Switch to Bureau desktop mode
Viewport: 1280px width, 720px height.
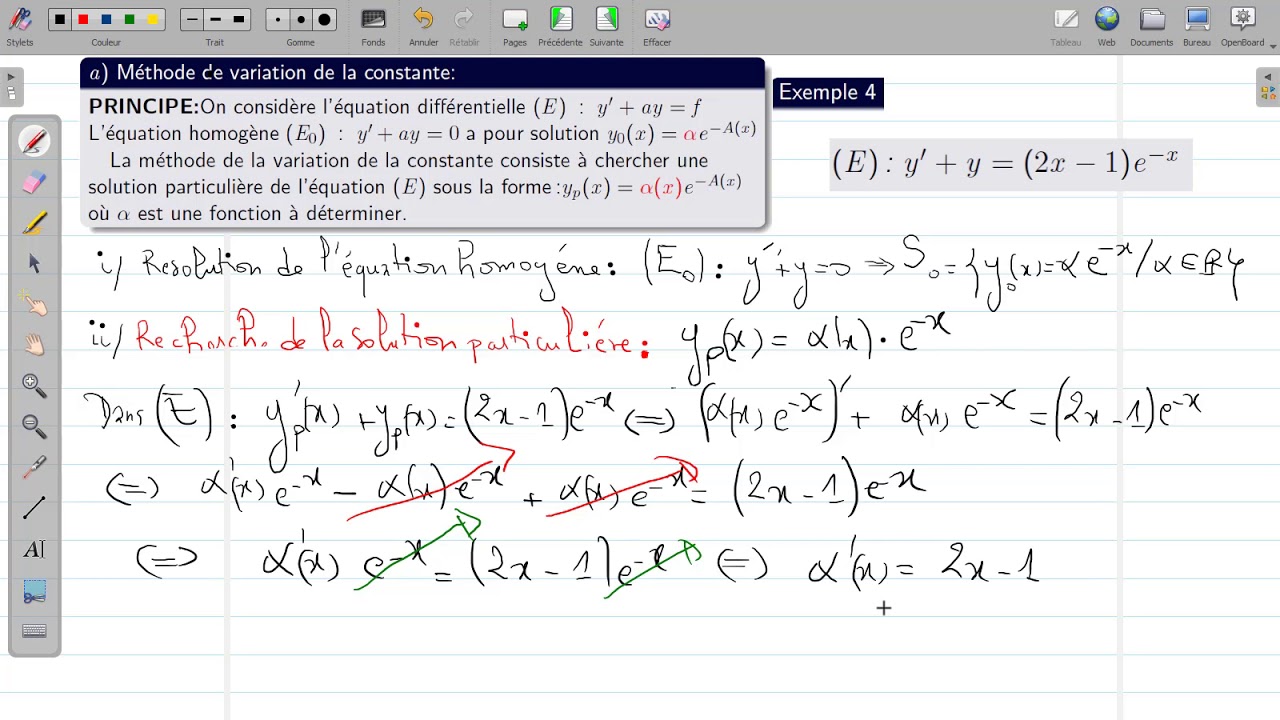coord(1197,26)
